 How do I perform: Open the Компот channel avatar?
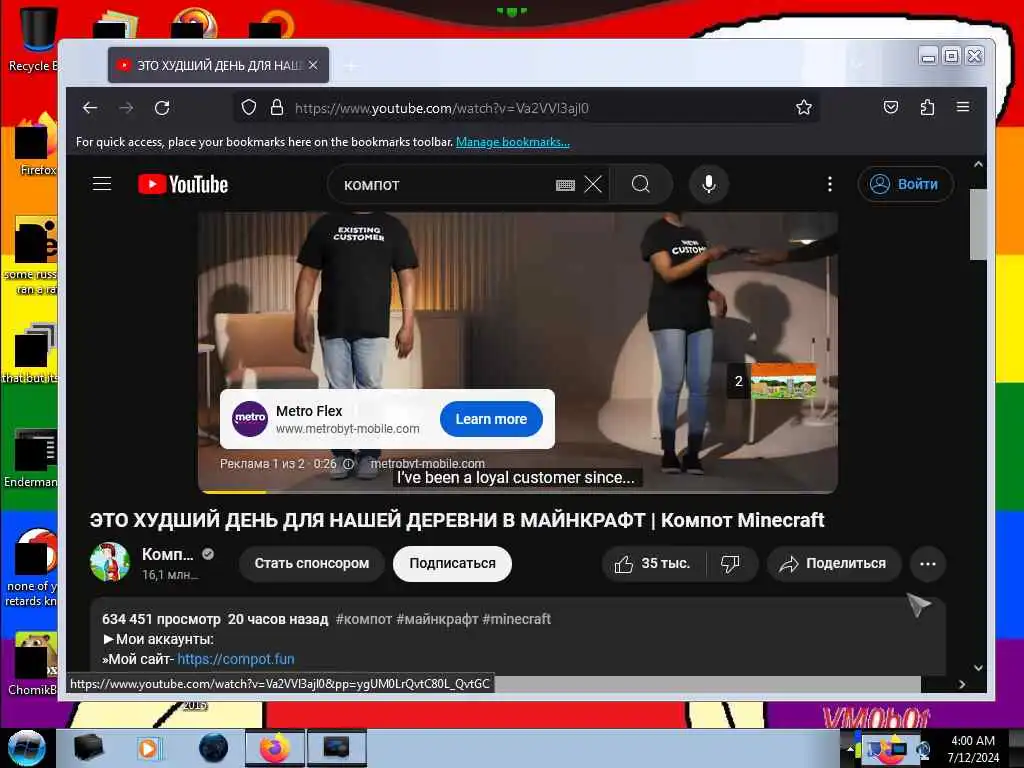(x=110, y=562)
